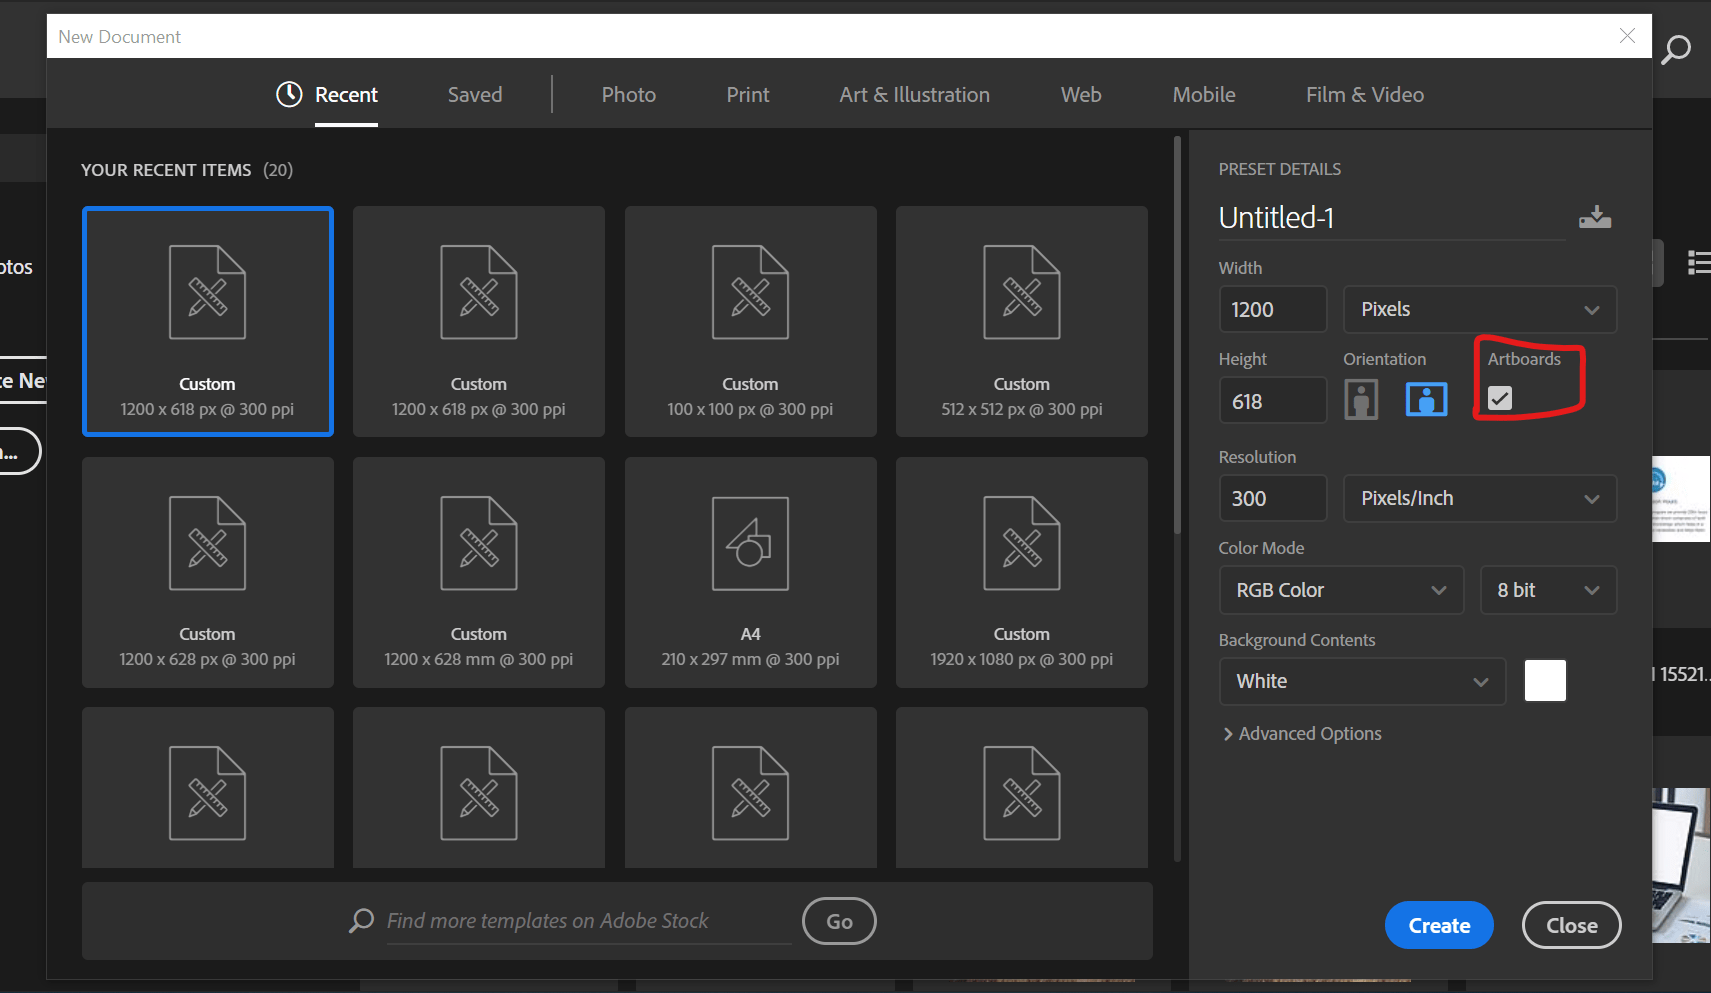The width and height of the screenshot is (1711, 993).
Task: Open the Background Contents White dropdown
Action: click(1363, 681)
